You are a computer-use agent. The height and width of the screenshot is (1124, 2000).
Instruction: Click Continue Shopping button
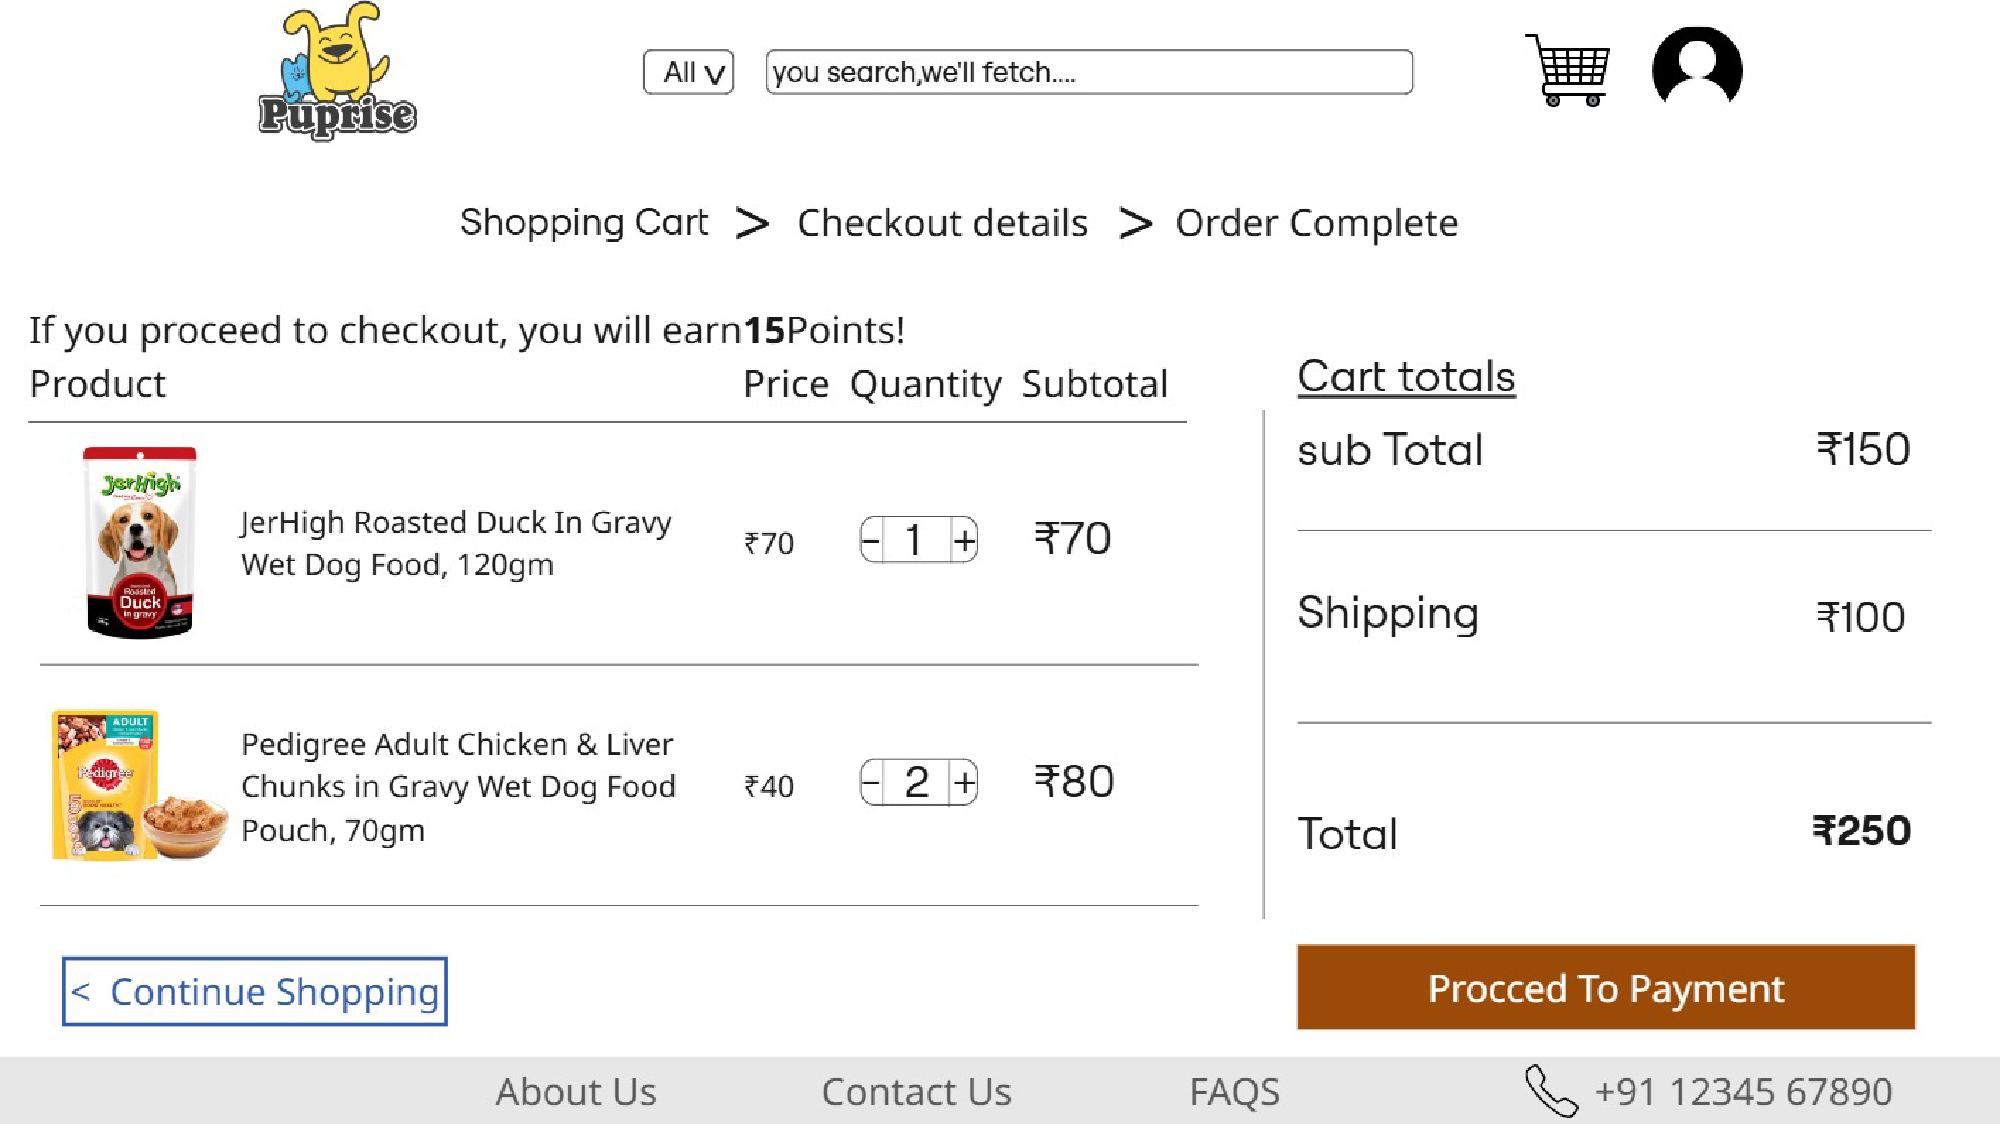click(255, 991)
